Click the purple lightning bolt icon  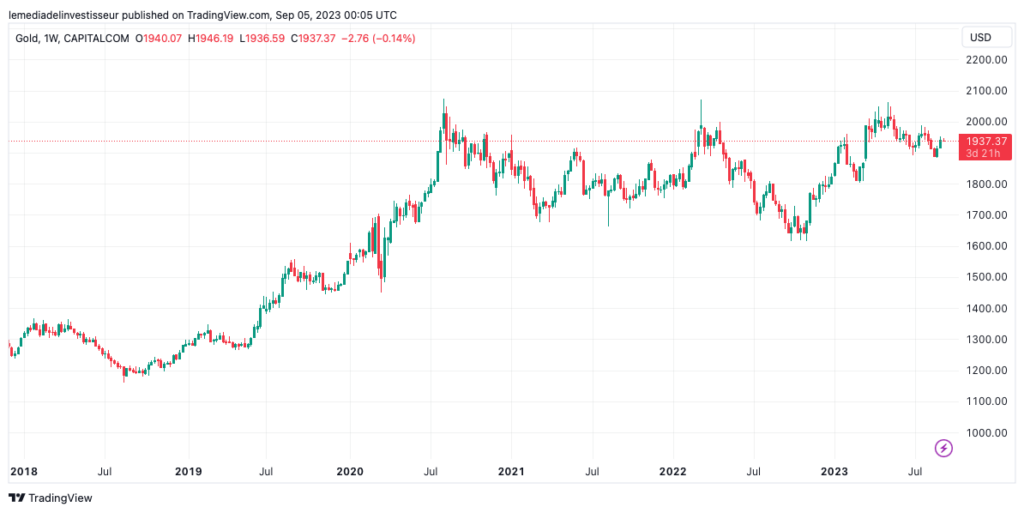(x=943, y=448)
